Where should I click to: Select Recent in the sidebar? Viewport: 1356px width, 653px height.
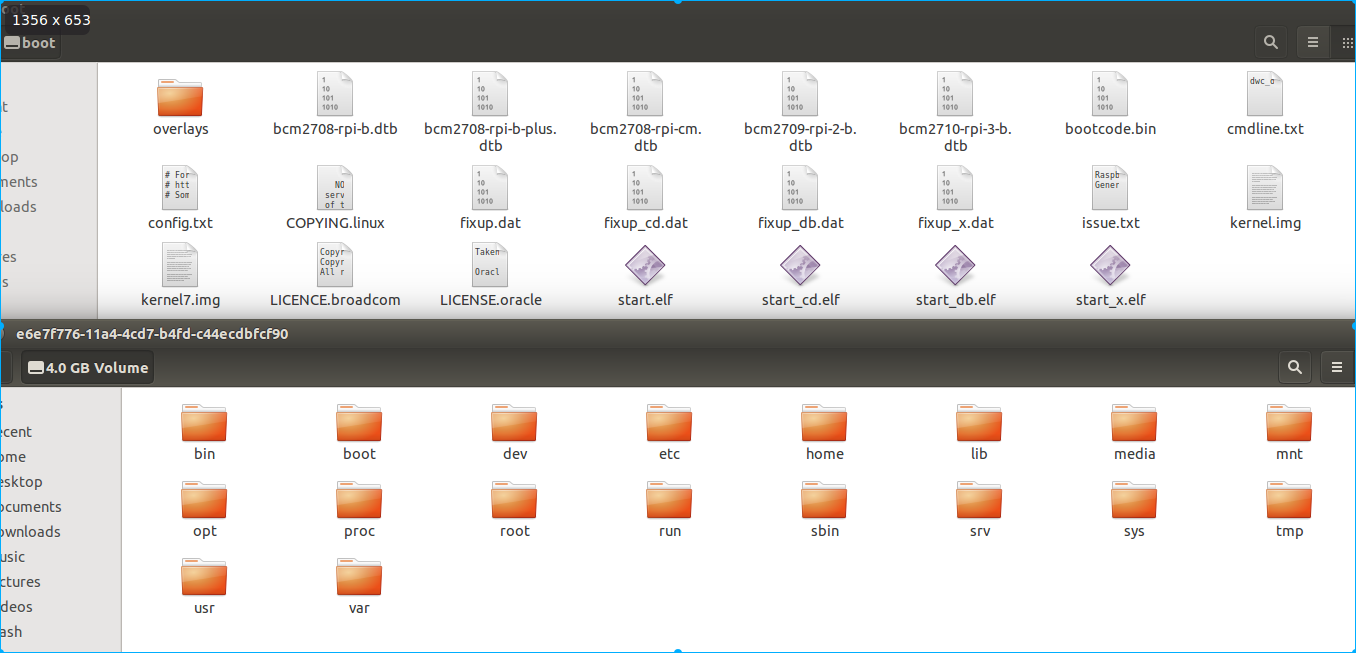[18, 431]
